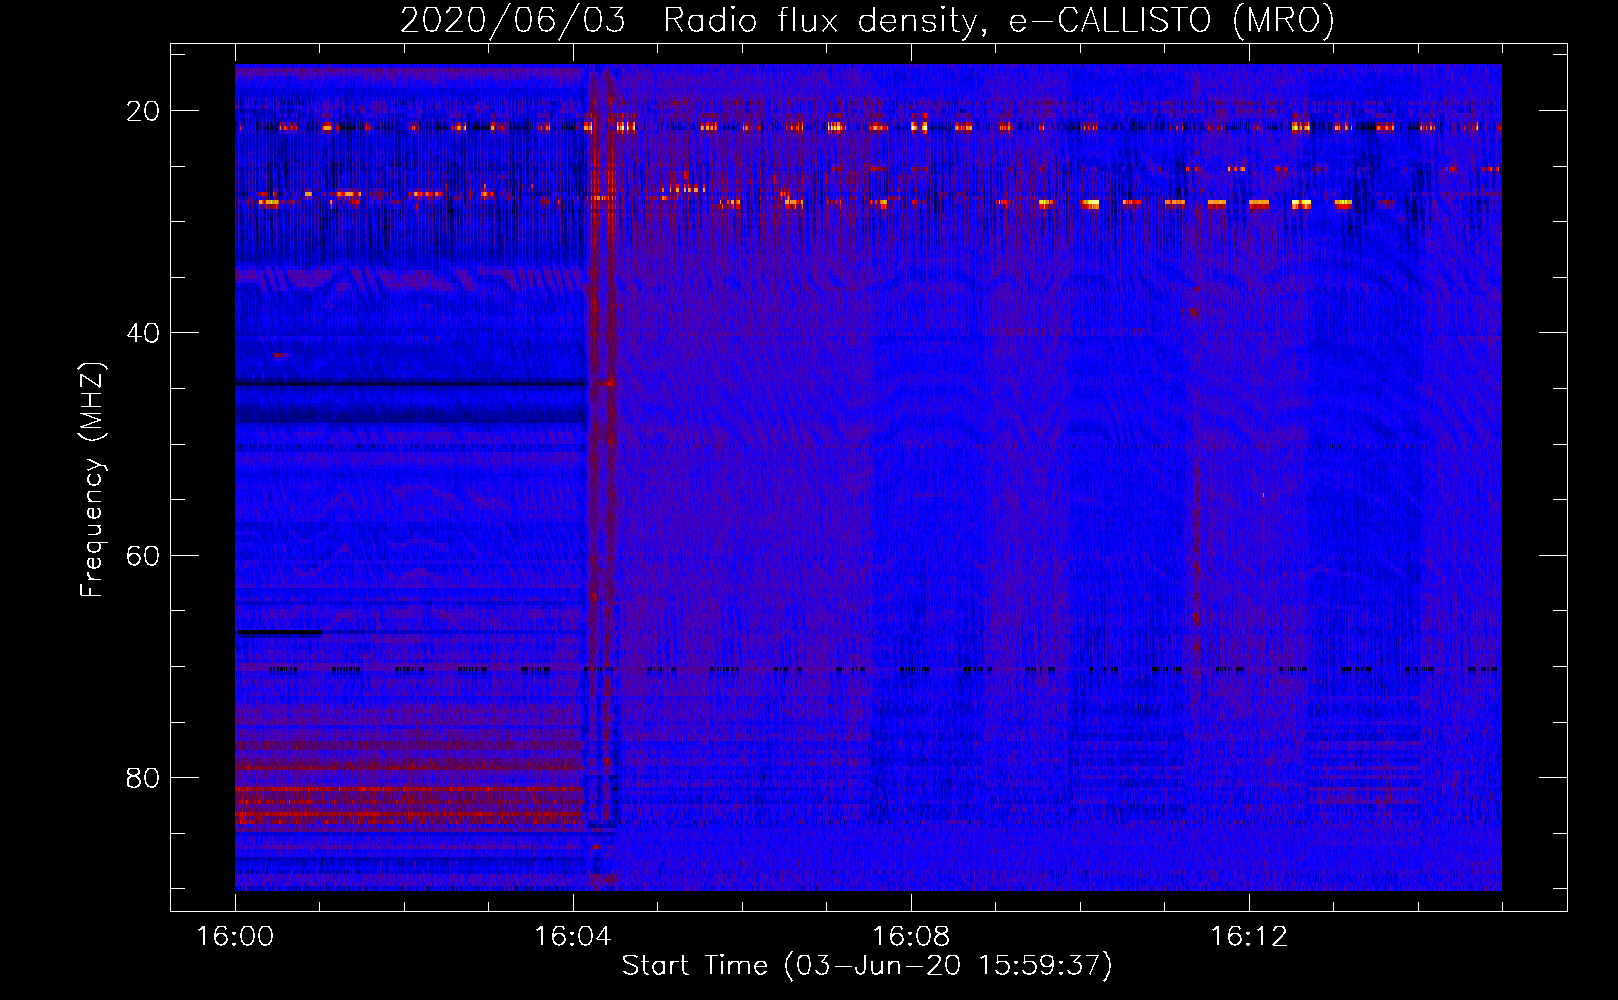Click the 16:12 time tick label

(x=1249, y=937)
